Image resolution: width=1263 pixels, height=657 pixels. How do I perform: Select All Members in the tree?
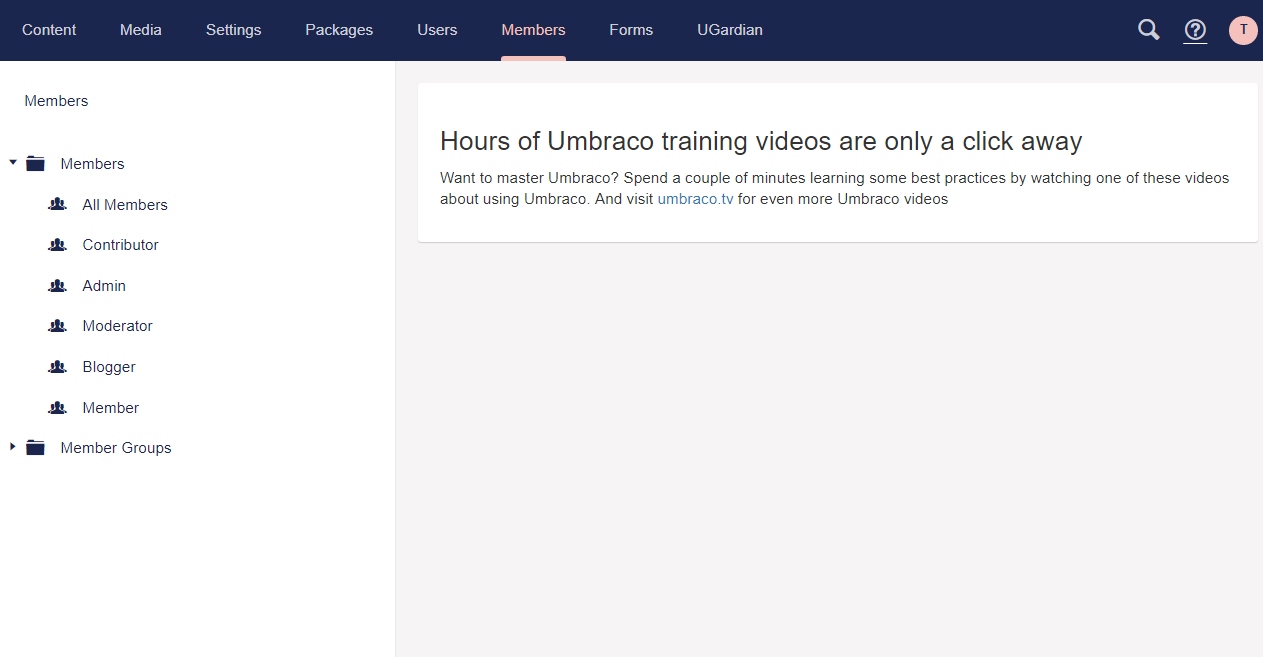(x=125, y=205)
